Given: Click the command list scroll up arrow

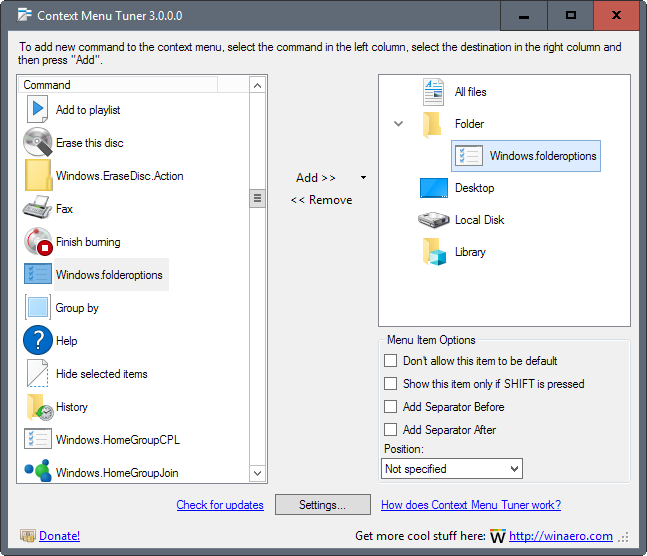Looking at the screenshot, I should click(x=257, y=85).
